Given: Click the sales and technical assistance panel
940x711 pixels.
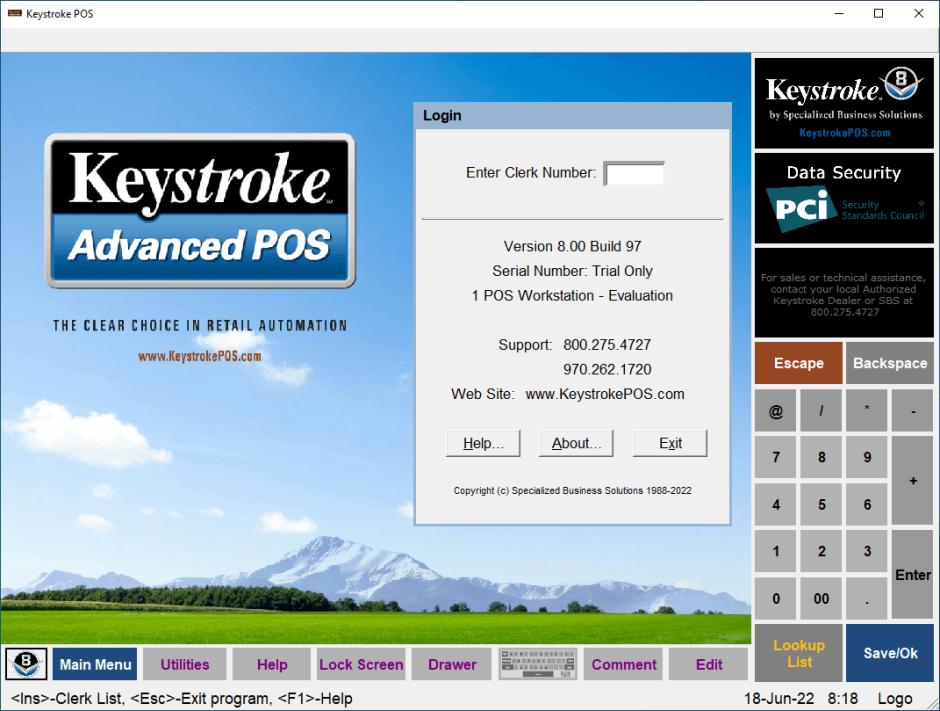Looking at the screenshot, I should (x=844, y=294).
